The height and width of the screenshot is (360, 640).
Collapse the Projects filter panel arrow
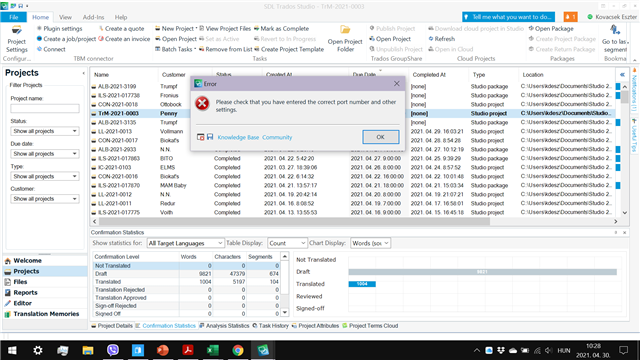pyautogui.click(x=84, y=73)
